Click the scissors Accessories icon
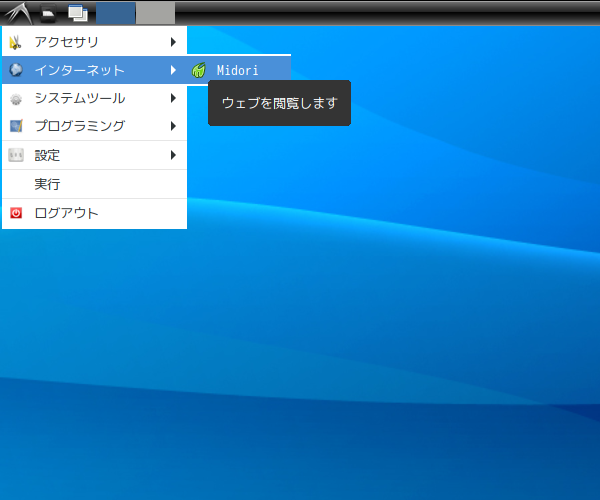This screenshot has width=600, height=500. pos(16,42)
